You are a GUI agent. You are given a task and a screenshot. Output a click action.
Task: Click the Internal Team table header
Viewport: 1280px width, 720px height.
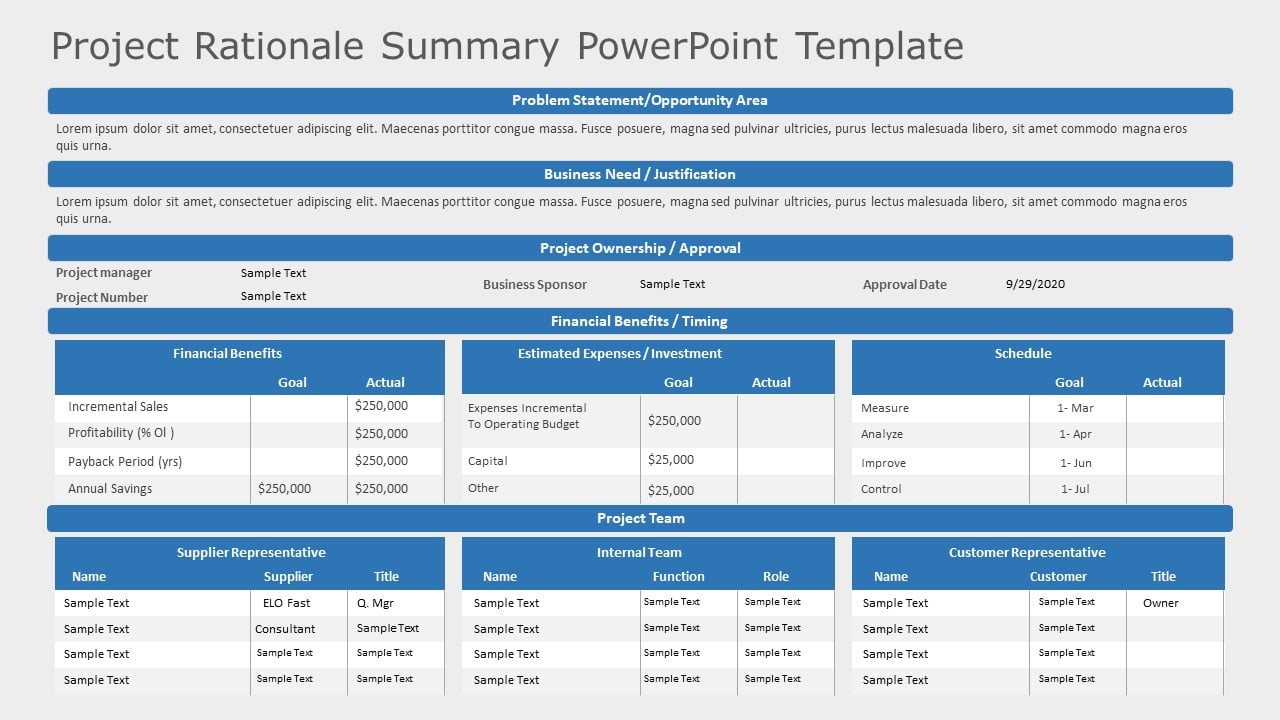(639, 552)
